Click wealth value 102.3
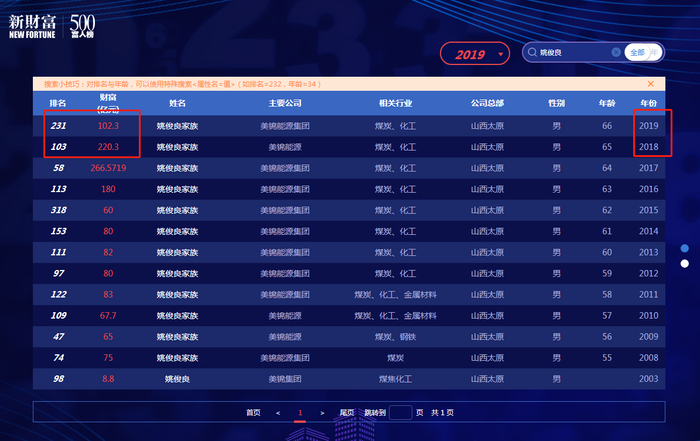The width and height of the screenshot is (700, 441). (x=108, y=126)
